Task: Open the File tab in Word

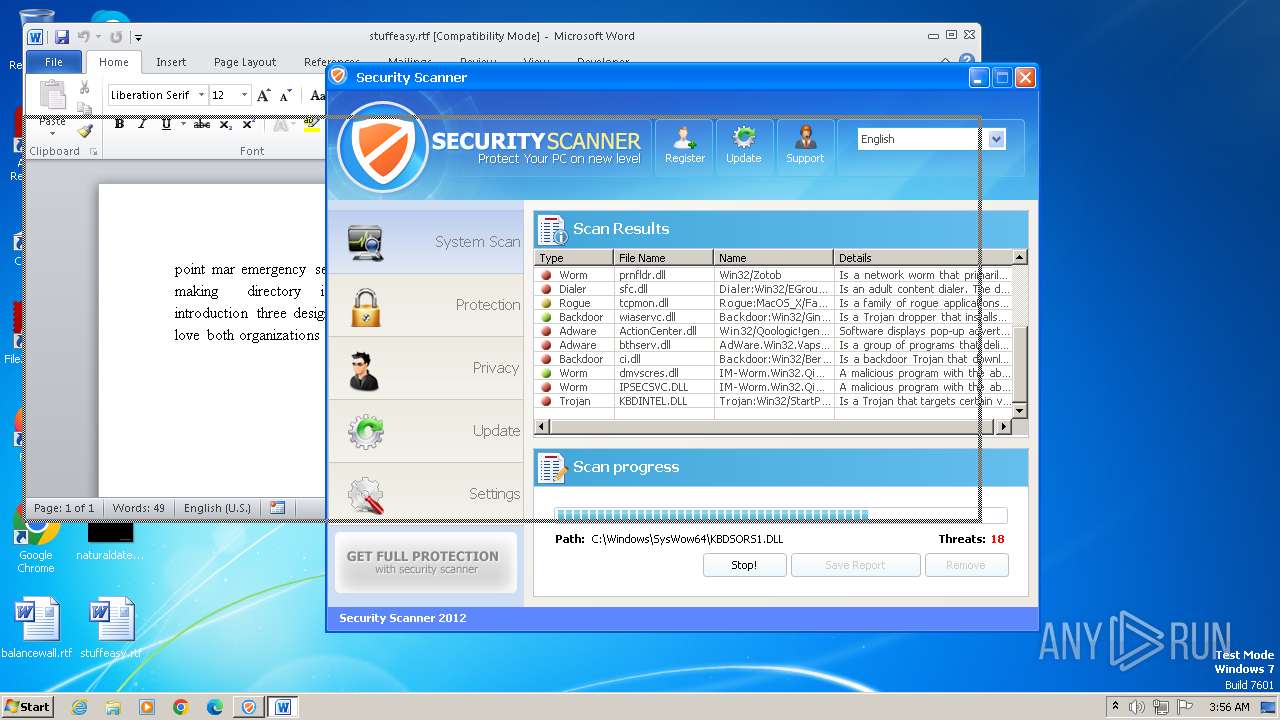Action: pos(54,62)
